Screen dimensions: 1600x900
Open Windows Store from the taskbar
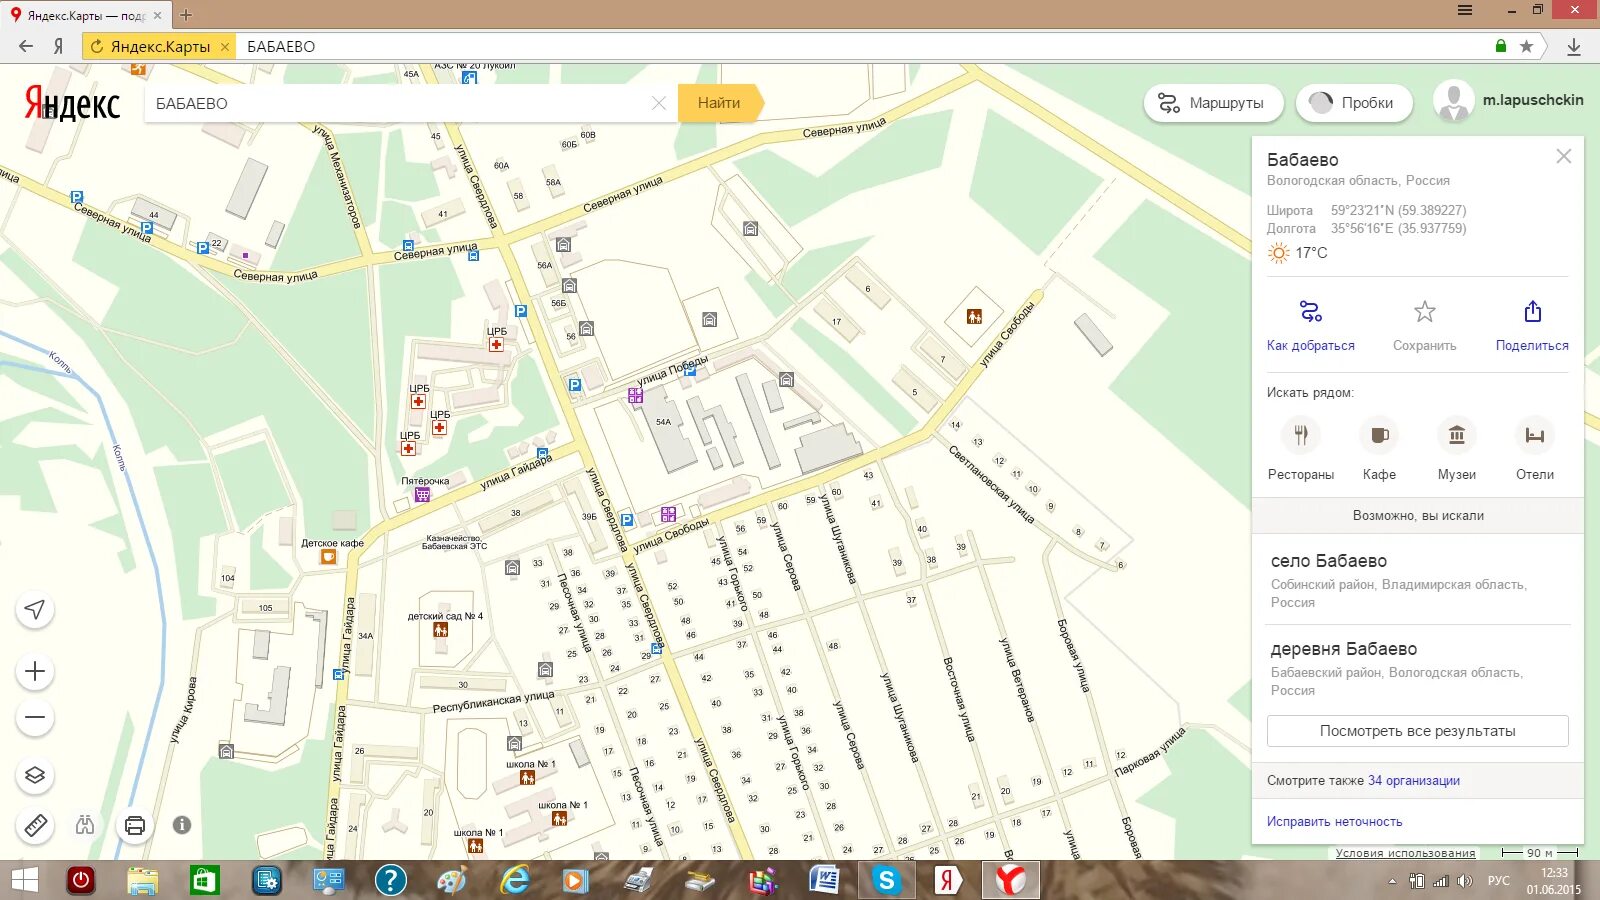coord(204,881)
